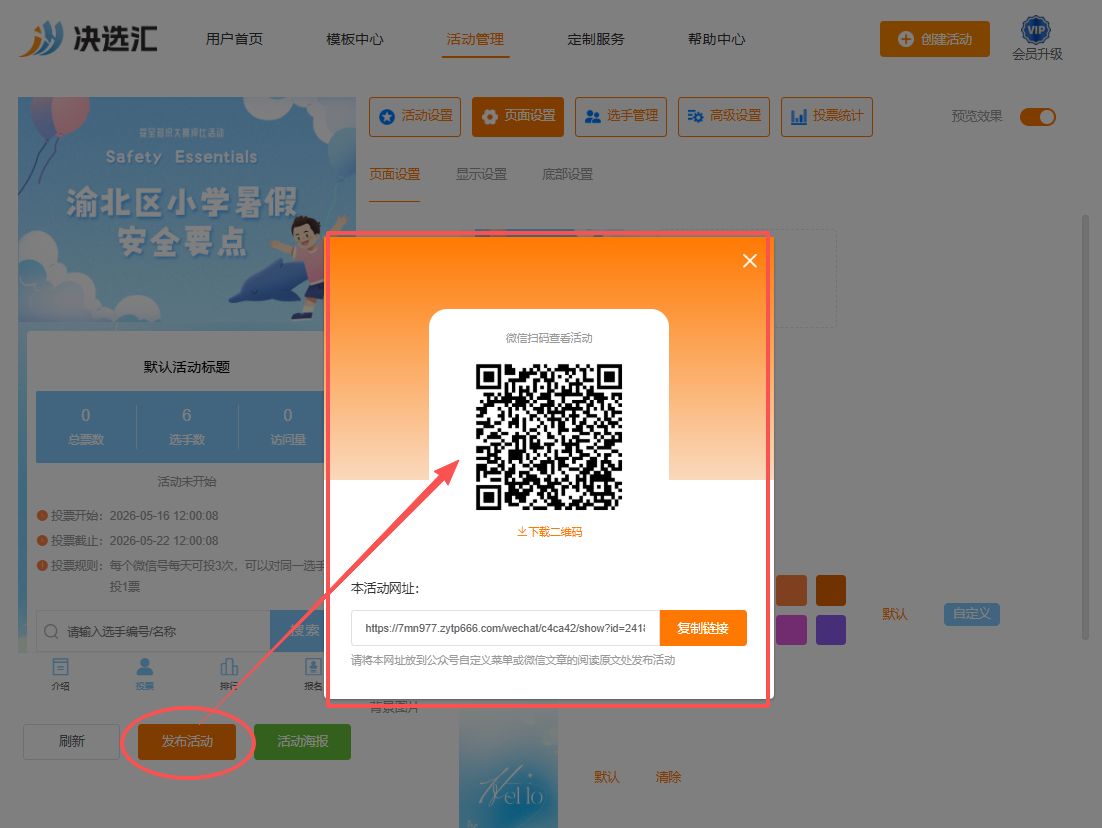Viewport: 1102px width, 828px height.
Task: Click the search magnifier icon in preview
Action: point(51,631)
